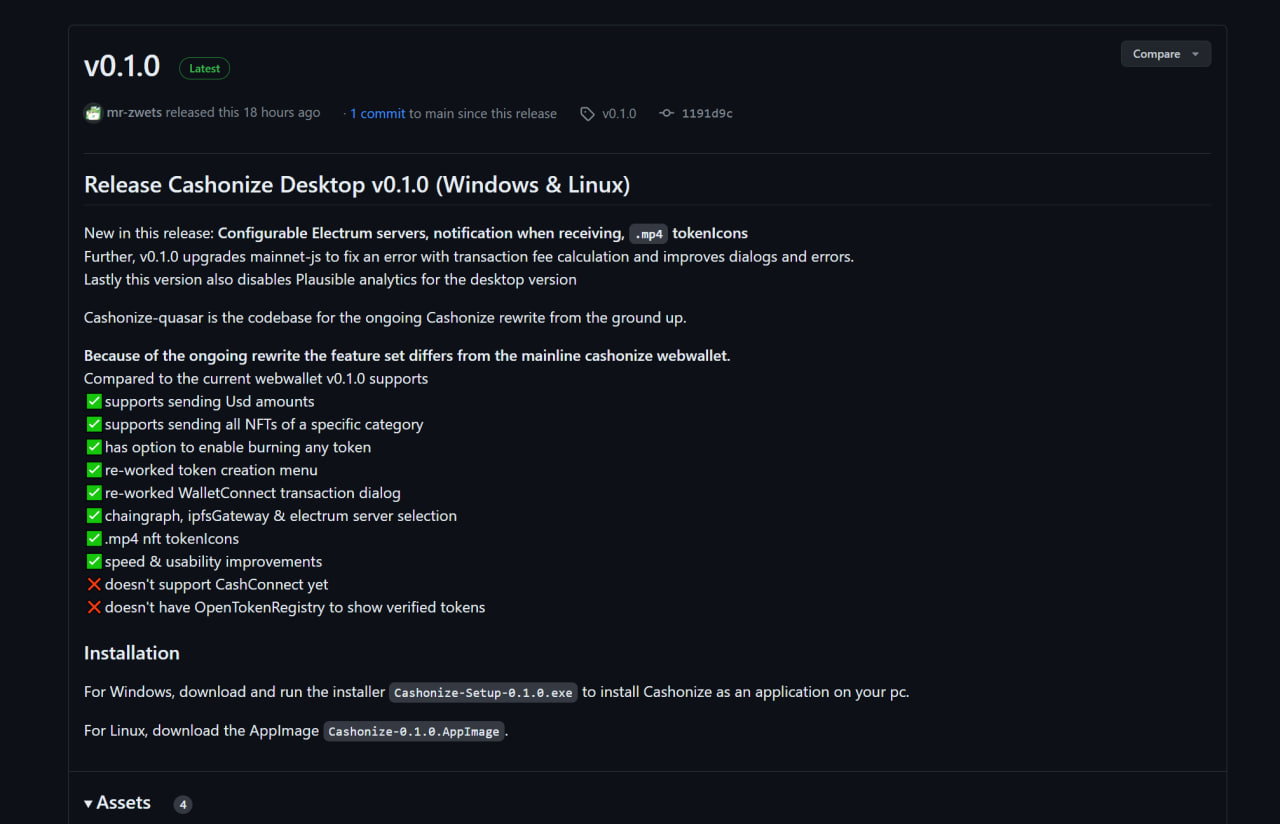Collapse the Assets section triangle
The image size is (1280, 824).
point(89,803)
